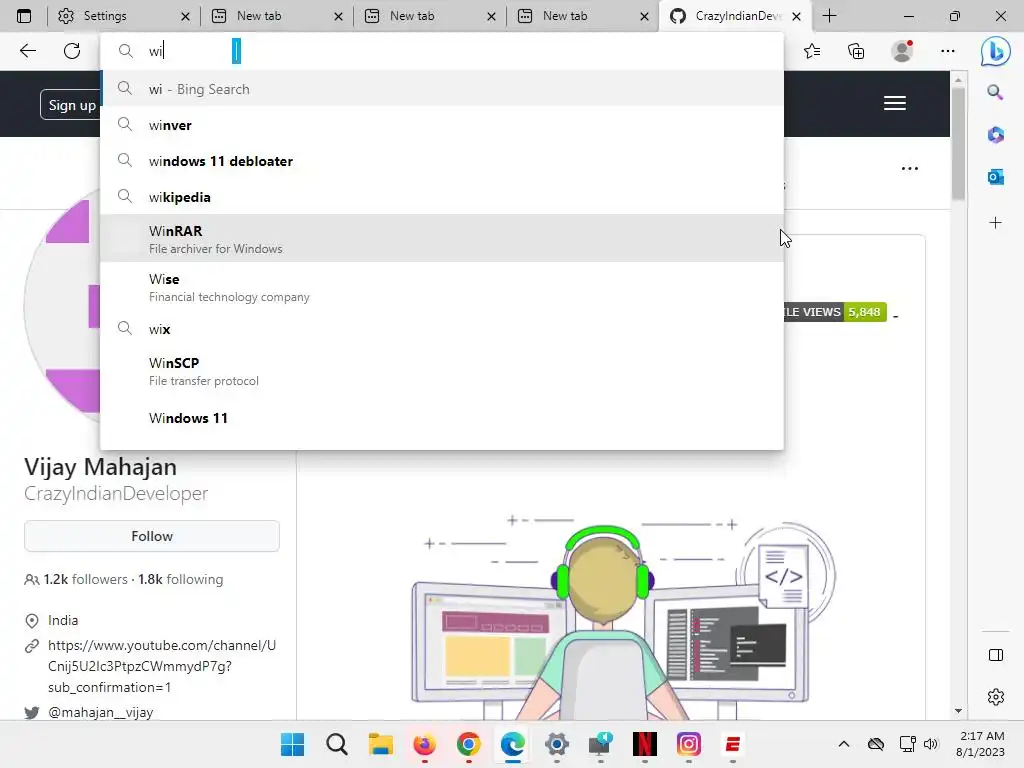
Task: Follow Vijay Mahajan
Action: (152, 536)
